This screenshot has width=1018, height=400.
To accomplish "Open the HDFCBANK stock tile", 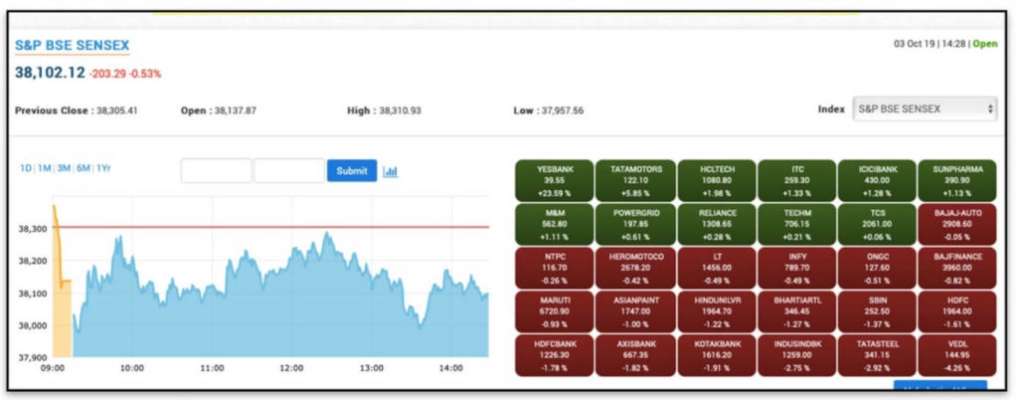I will pos(555,355).
